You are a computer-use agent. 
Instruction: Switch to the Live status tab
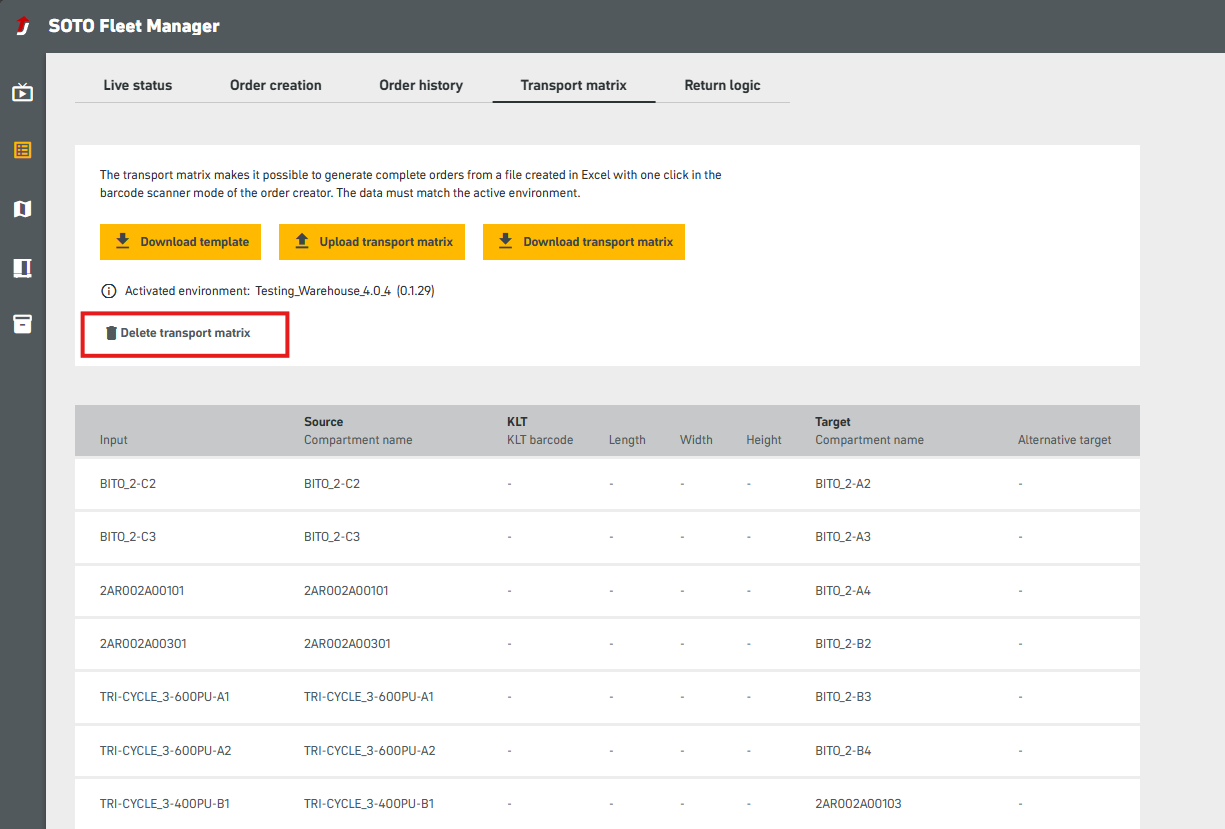pyautogui.click(x=138, y=85)
